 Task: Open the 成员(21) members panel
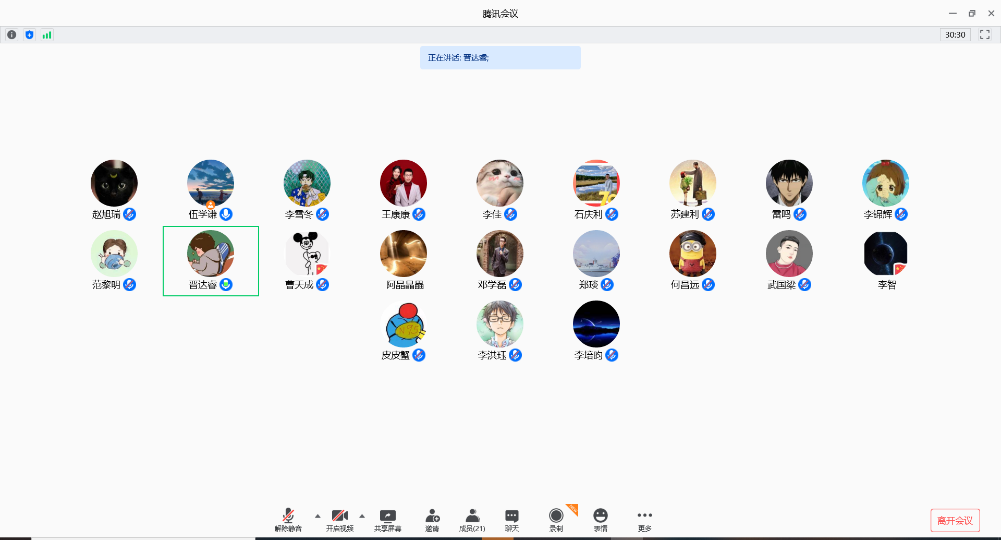[472, 515]
